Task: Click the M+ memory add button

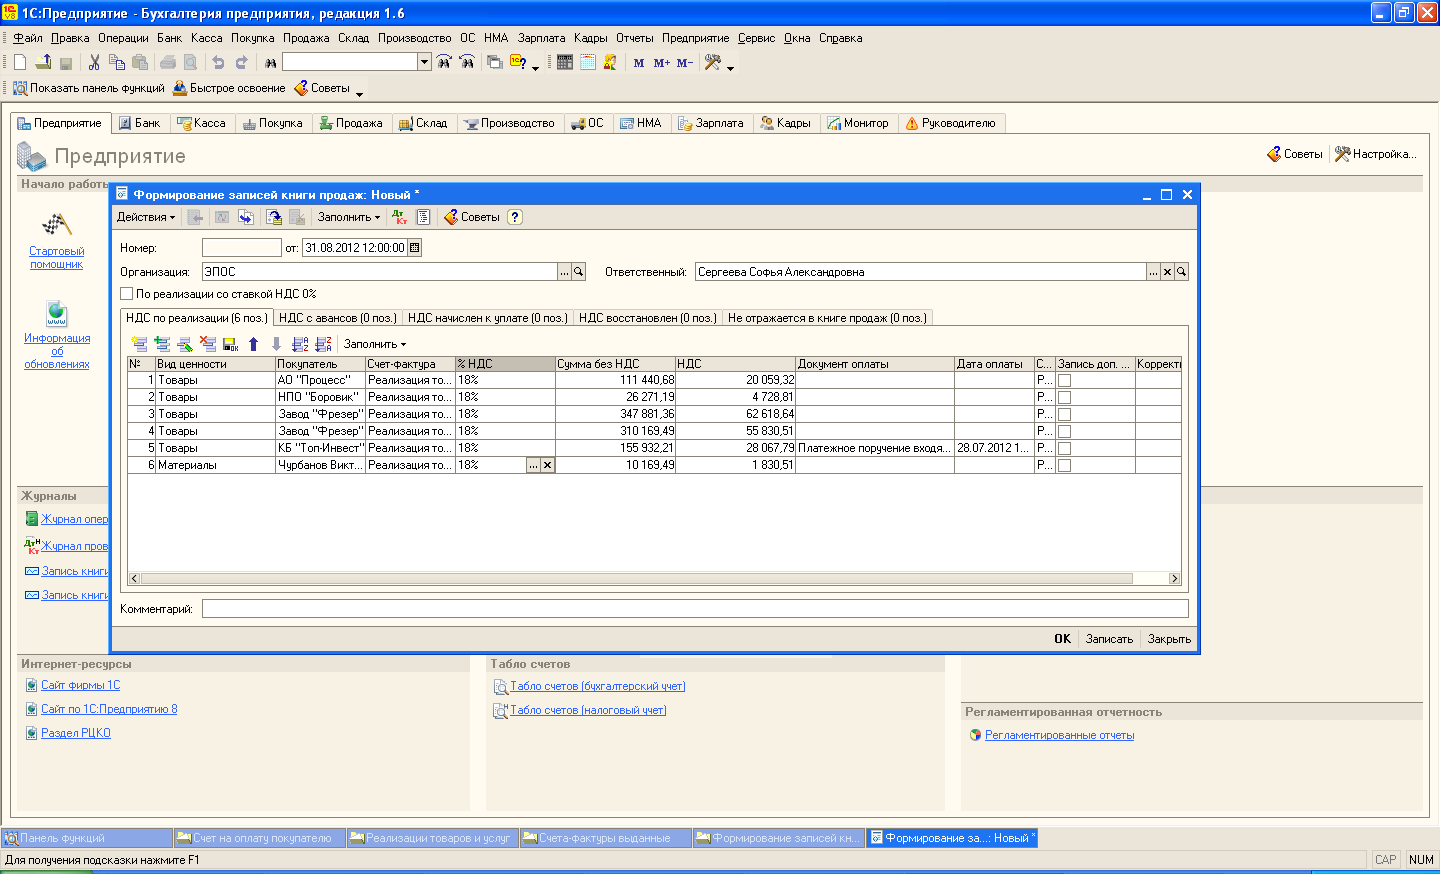Action: coord(662,62)
